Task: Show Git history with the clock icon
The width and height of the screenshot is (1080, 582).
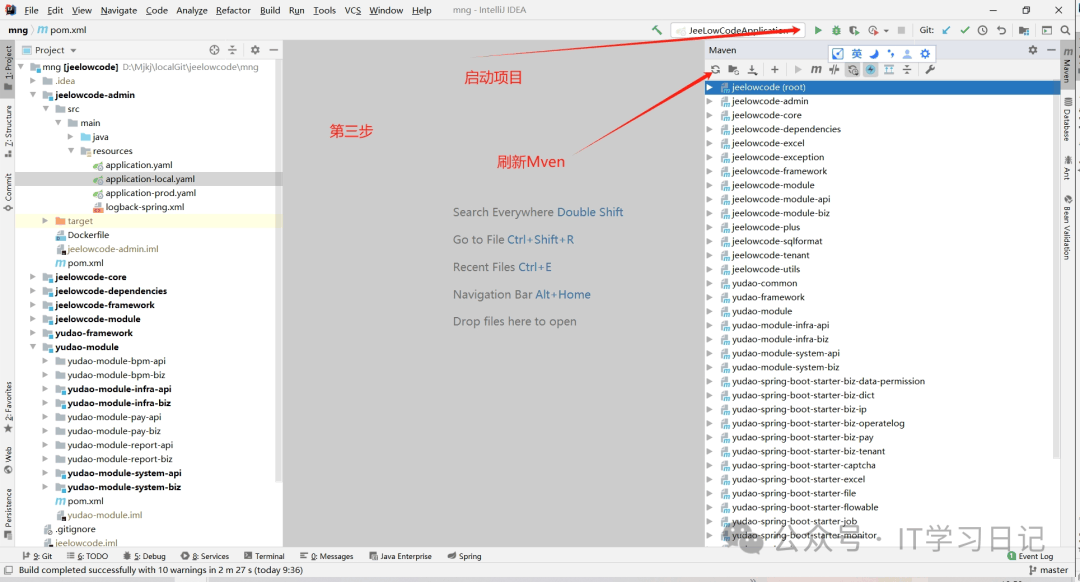Action: coord(983,30)
